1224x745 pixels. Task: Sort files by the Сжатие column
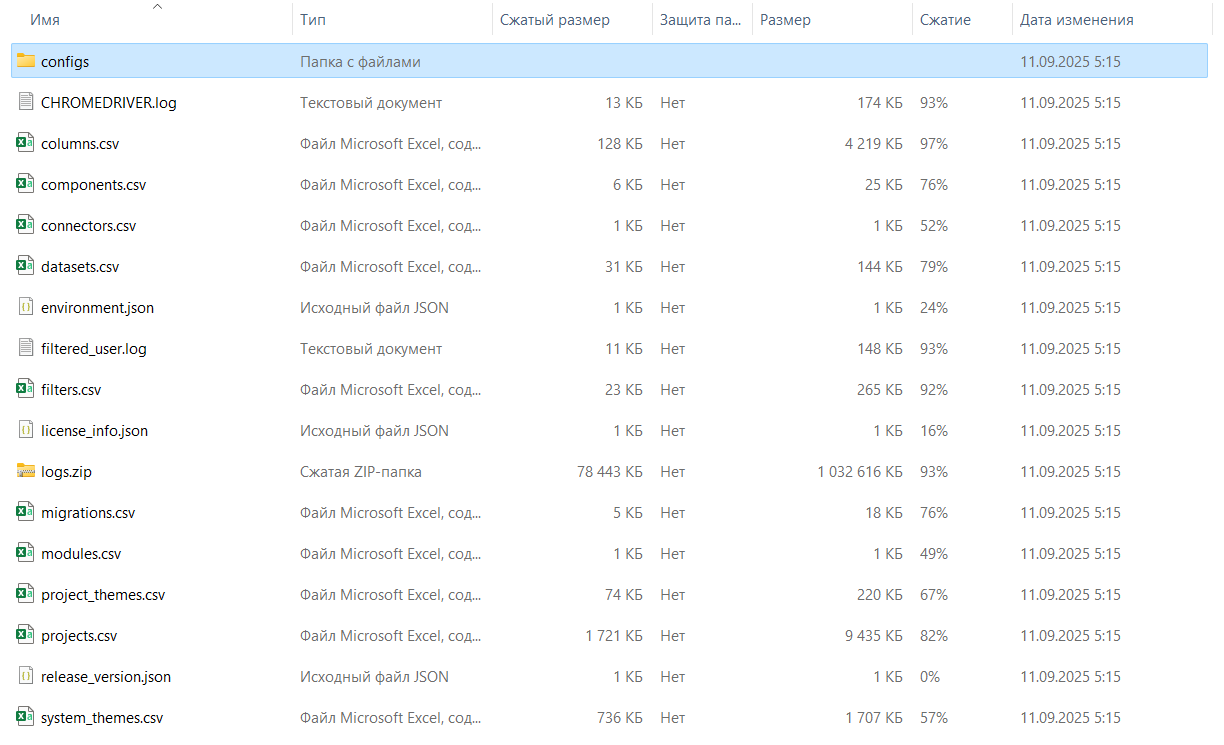click(945, 20)
